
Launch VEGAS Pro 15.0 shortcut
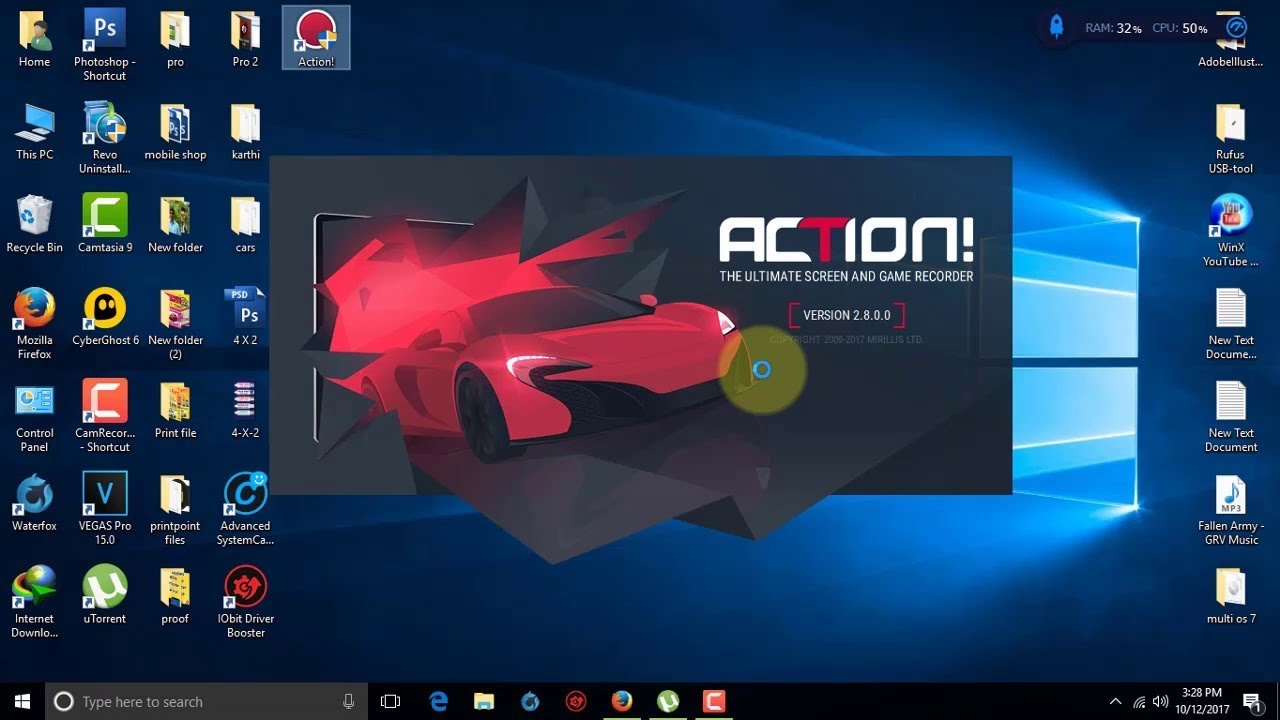click(x=105, y=510)
